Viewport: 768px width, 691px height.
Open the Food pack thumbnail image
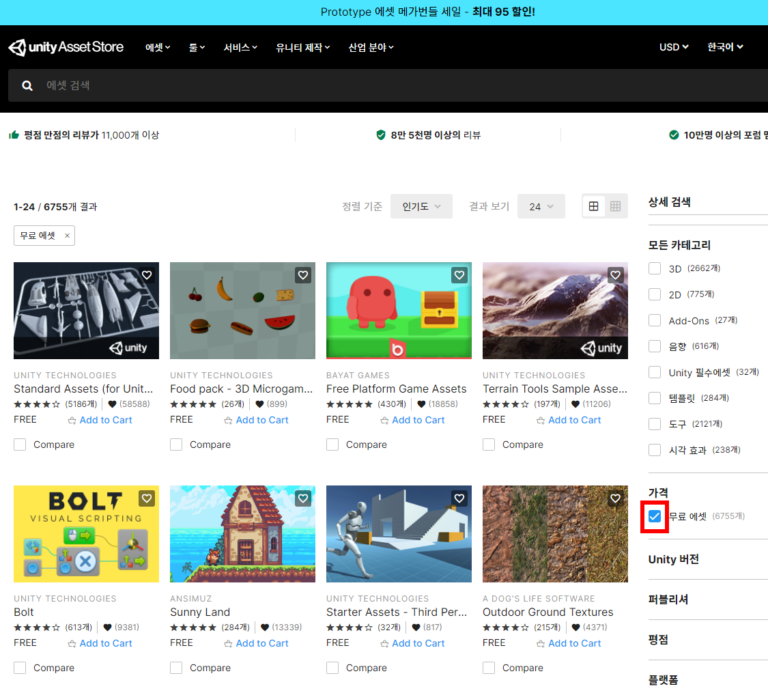click(242, 310)
